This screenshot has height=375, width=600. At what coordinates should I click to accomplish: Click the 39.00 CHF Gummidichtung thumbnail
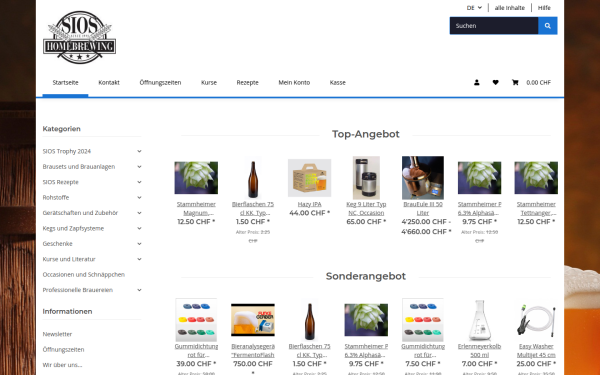click(x=196, y=320)
